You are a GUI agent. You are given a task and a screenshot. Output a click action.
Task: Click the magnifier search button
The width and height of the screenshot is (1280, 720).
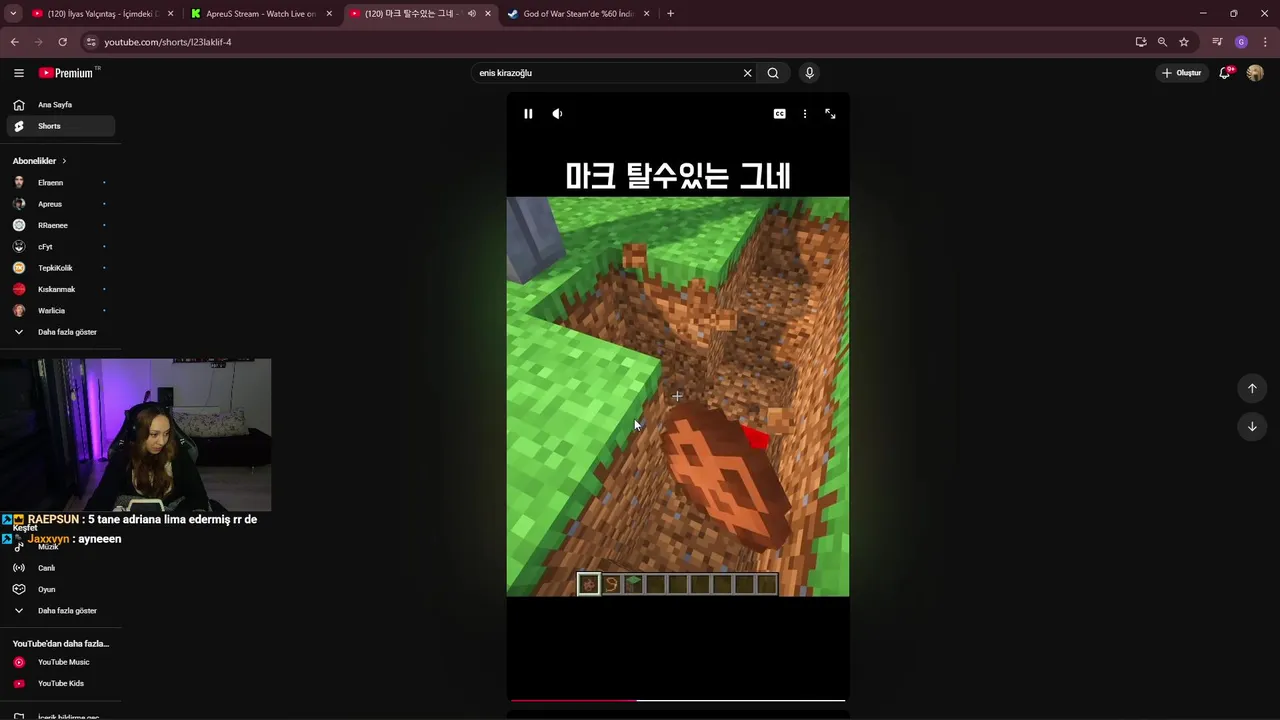tap(773, 73)
